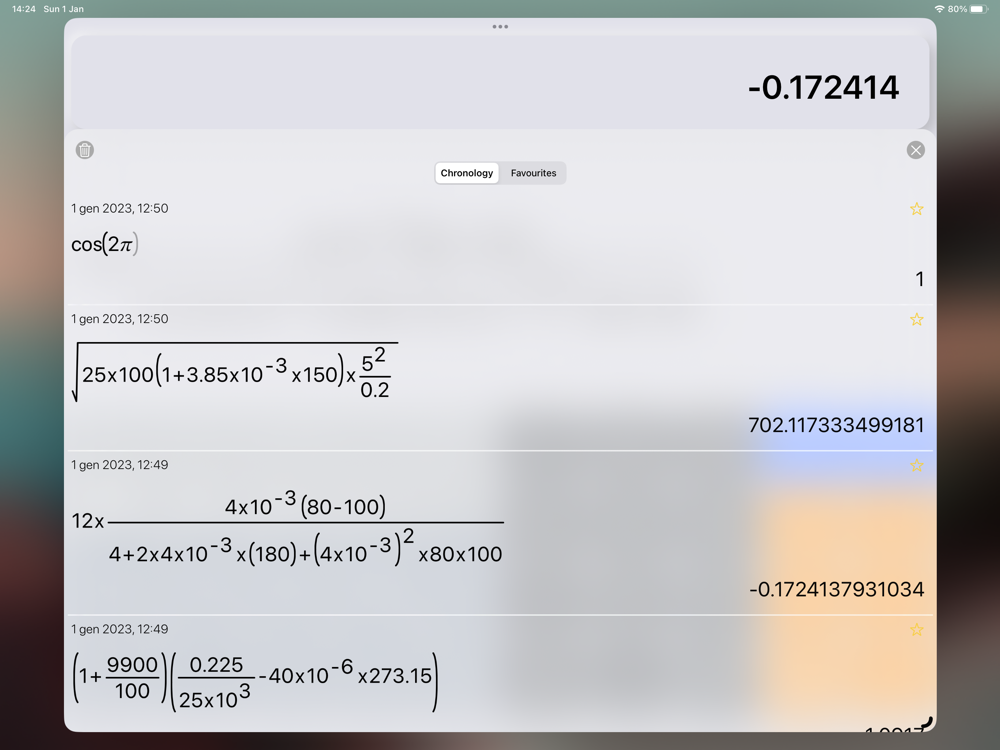Tap the three-dot multitasking handle
This screenshot has width=1000, height=750.
click(500, 27)
